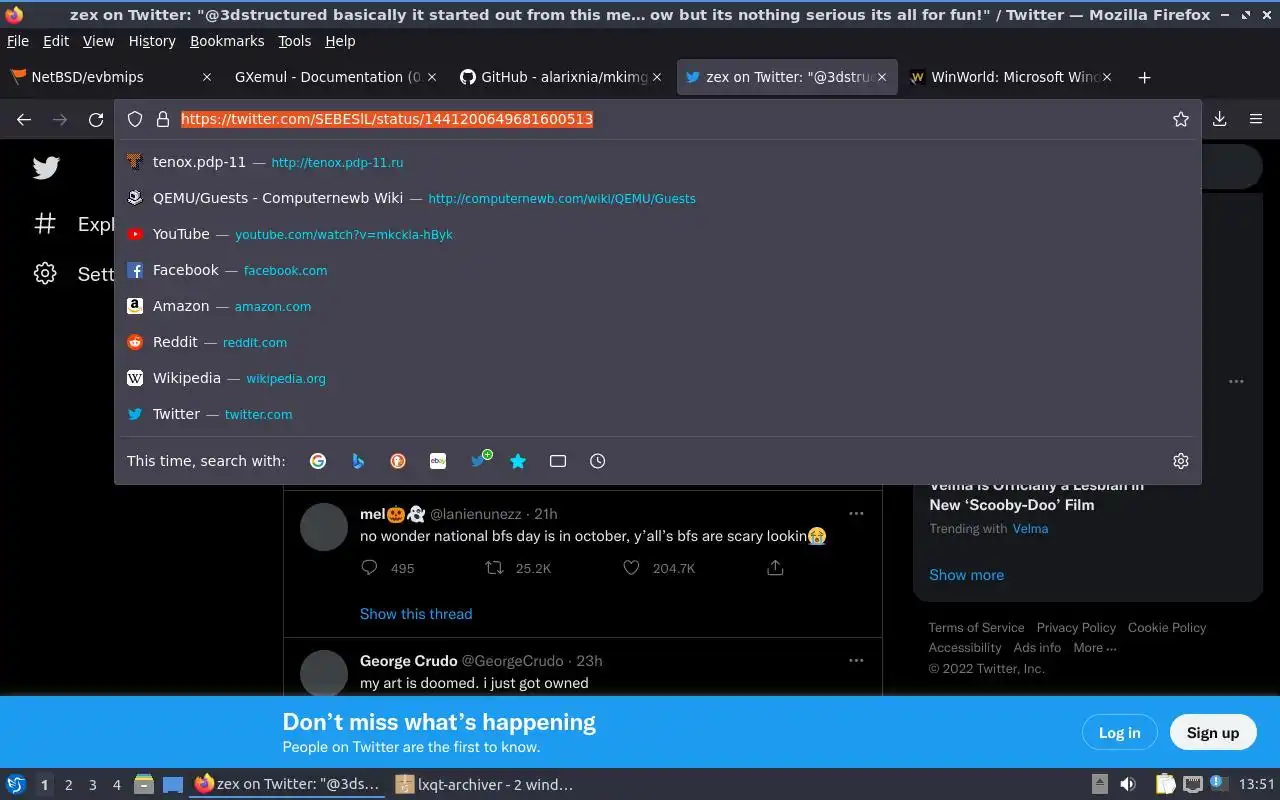Click the tracking protection shield icon

pyautogui.click(x=135, y=119)
